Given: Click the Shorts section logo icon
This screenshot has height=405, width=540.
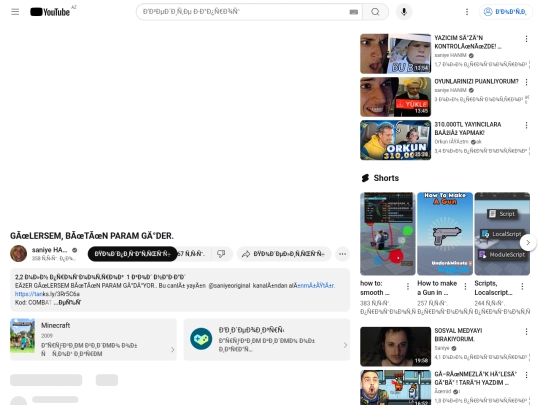Looking at the screenshot, I should coord(365,178).
